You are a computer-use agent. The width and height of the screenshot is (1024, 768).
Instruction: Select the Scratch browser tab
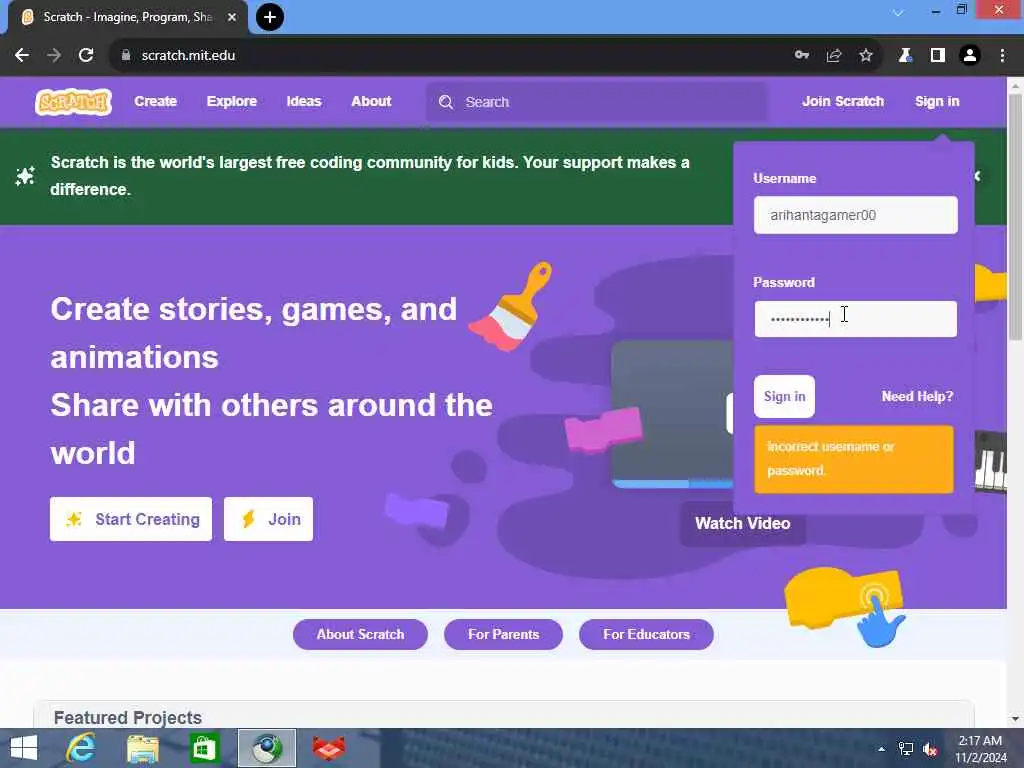pos(128,17)
